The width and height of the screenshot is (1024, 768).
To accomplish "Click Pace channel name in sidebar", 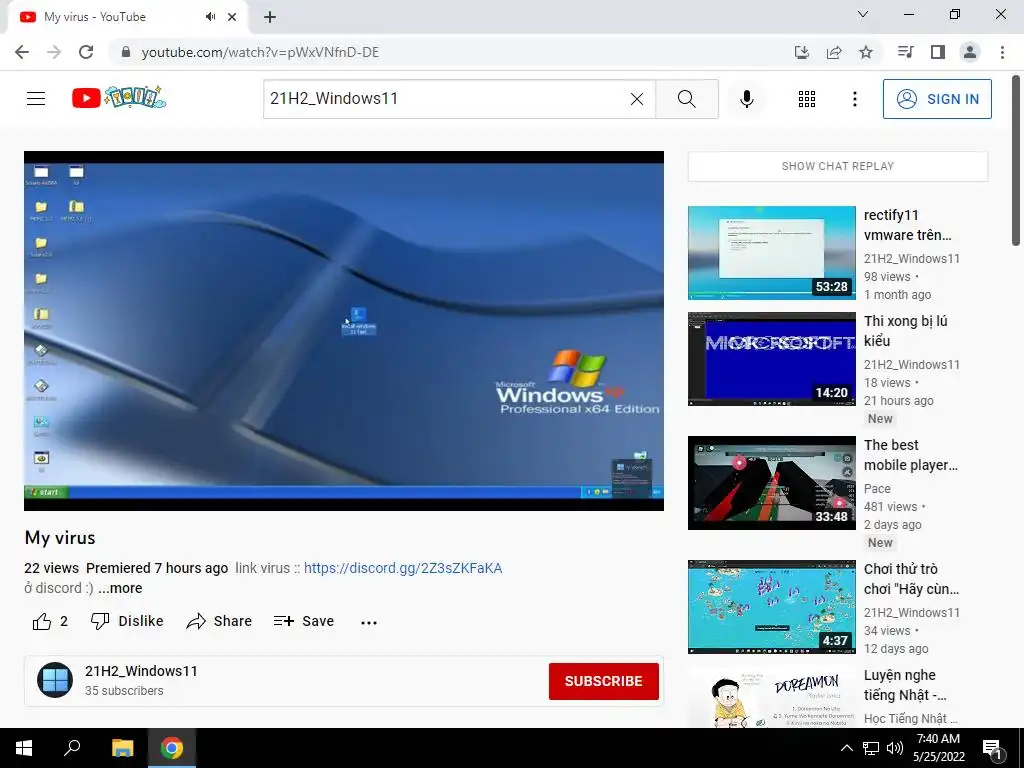I will pos(877,488).
